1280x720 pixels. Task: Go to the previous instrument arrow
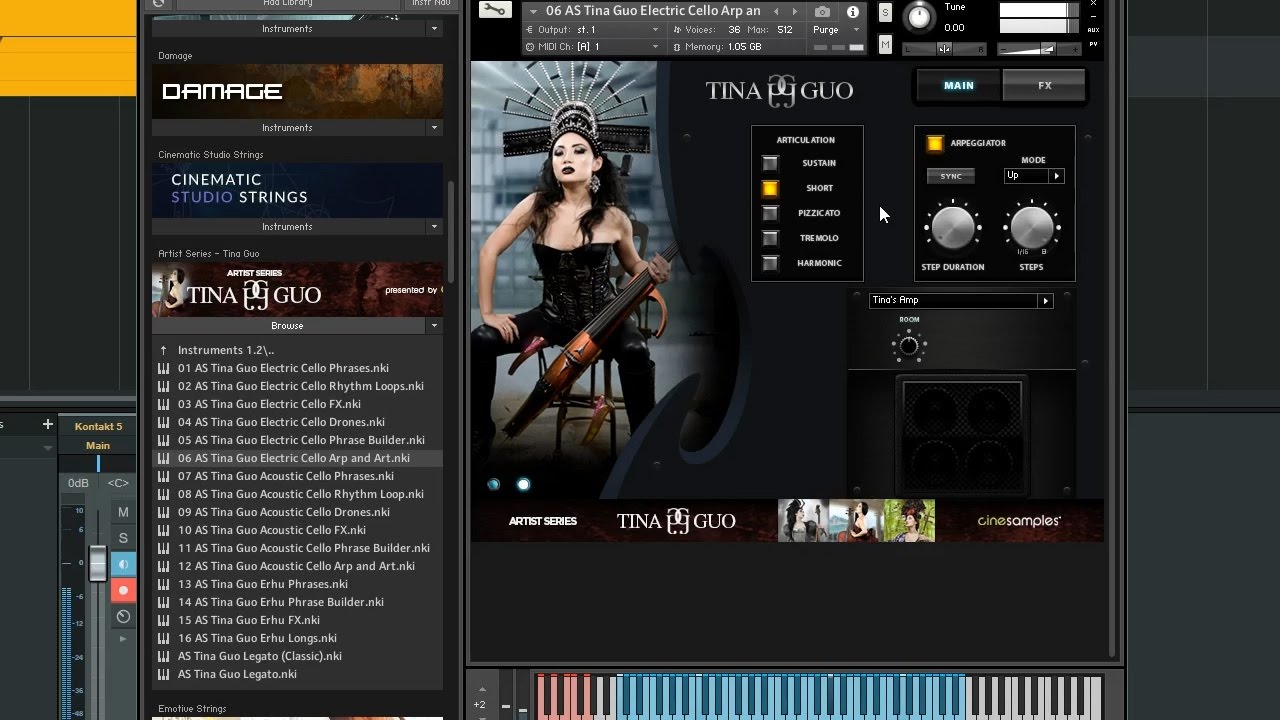tap(776, 12)
